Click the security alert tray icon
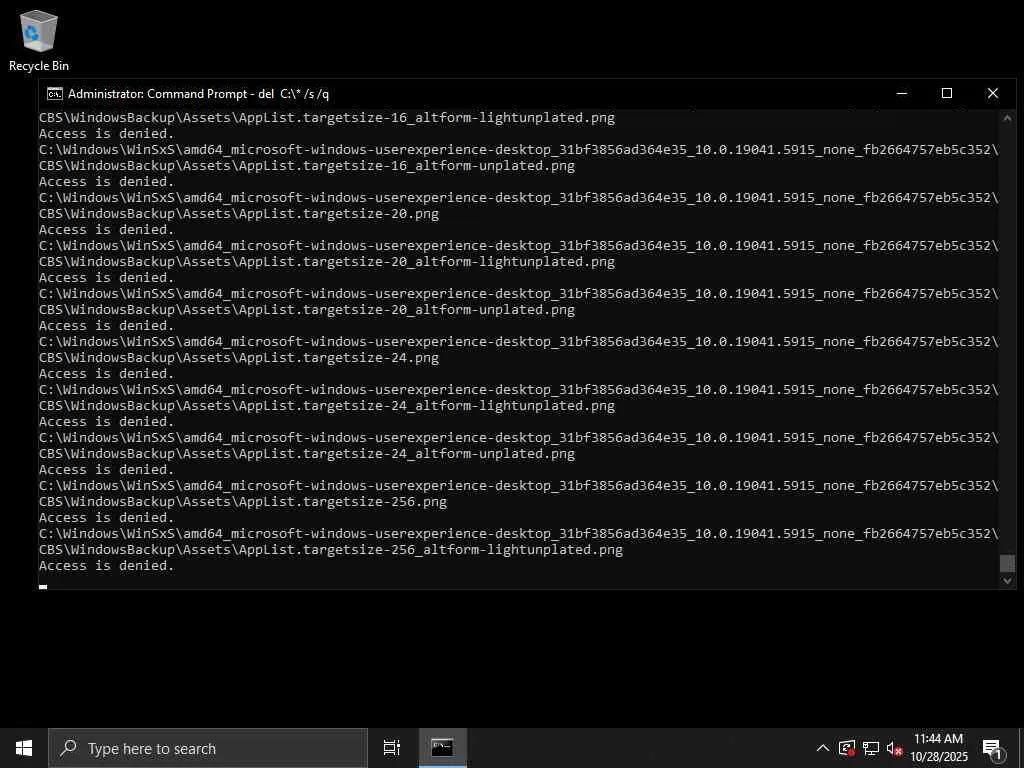The height and width of the screenshot is (768, 1024). click(x=846, y=748)
